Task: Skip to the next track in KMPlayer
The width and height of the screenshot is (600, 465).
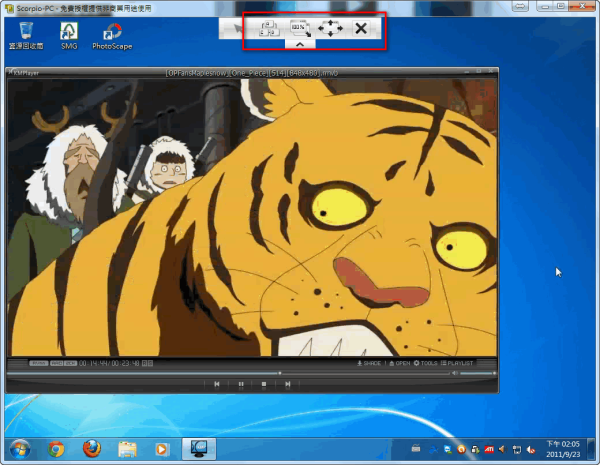Action: 286,383
